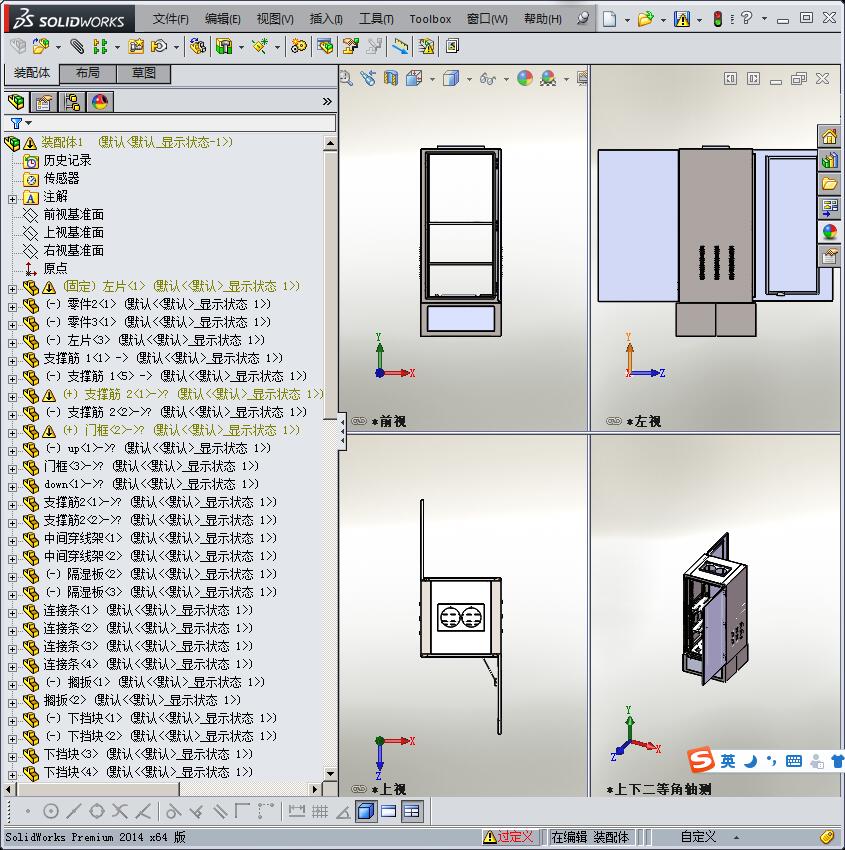Click Section View icon

(x=391, y=79)
